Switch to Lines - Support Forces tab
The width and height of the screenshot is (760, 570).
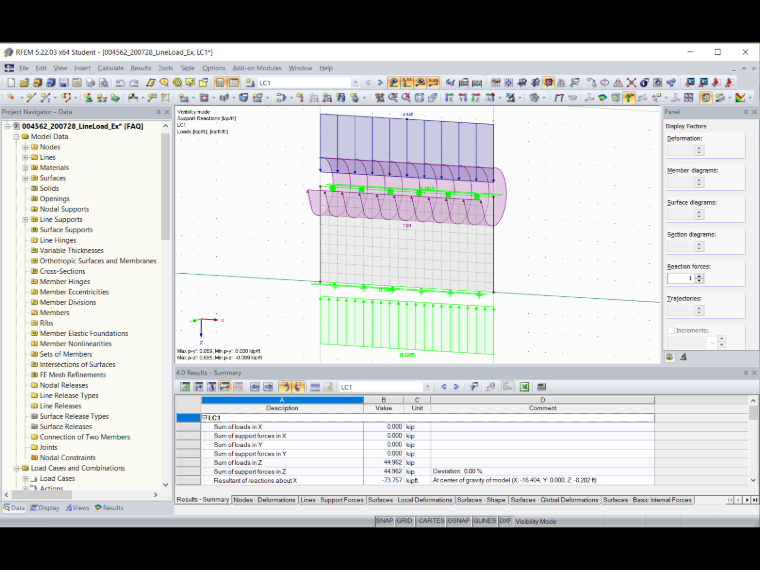point(332,500)
